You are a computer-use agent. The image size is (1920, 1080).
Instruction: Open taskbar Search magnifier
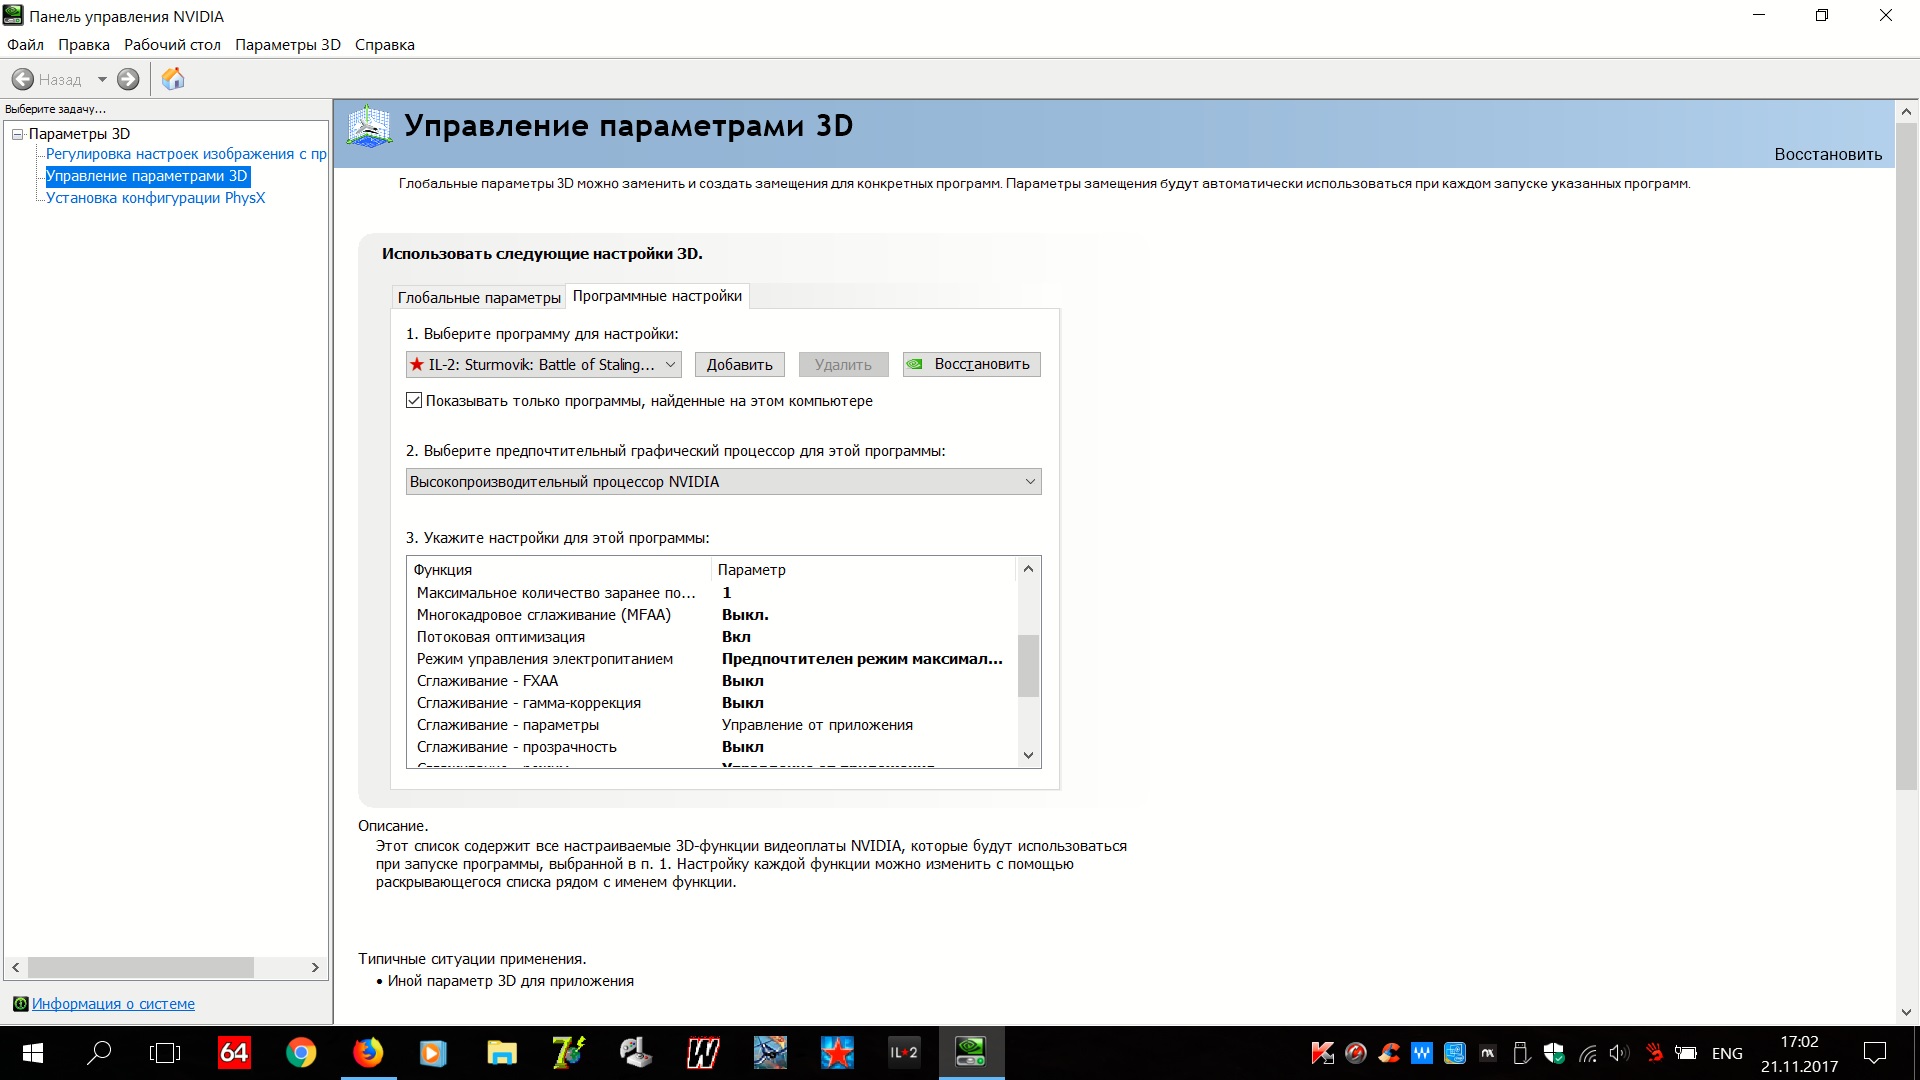[99, 1053]
